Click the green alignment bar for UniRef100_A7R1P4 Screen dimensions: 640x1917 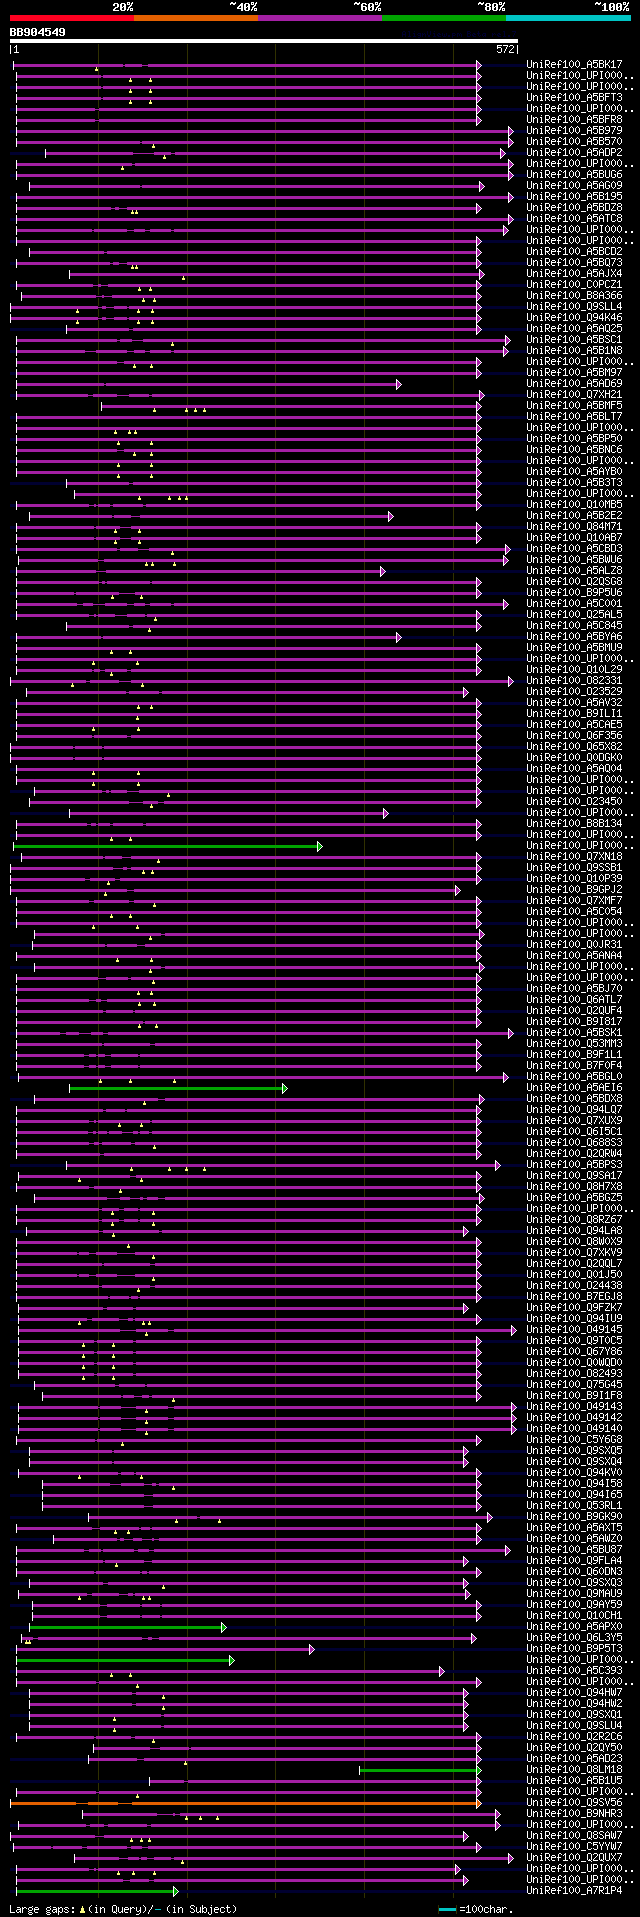coord(96,1892)
